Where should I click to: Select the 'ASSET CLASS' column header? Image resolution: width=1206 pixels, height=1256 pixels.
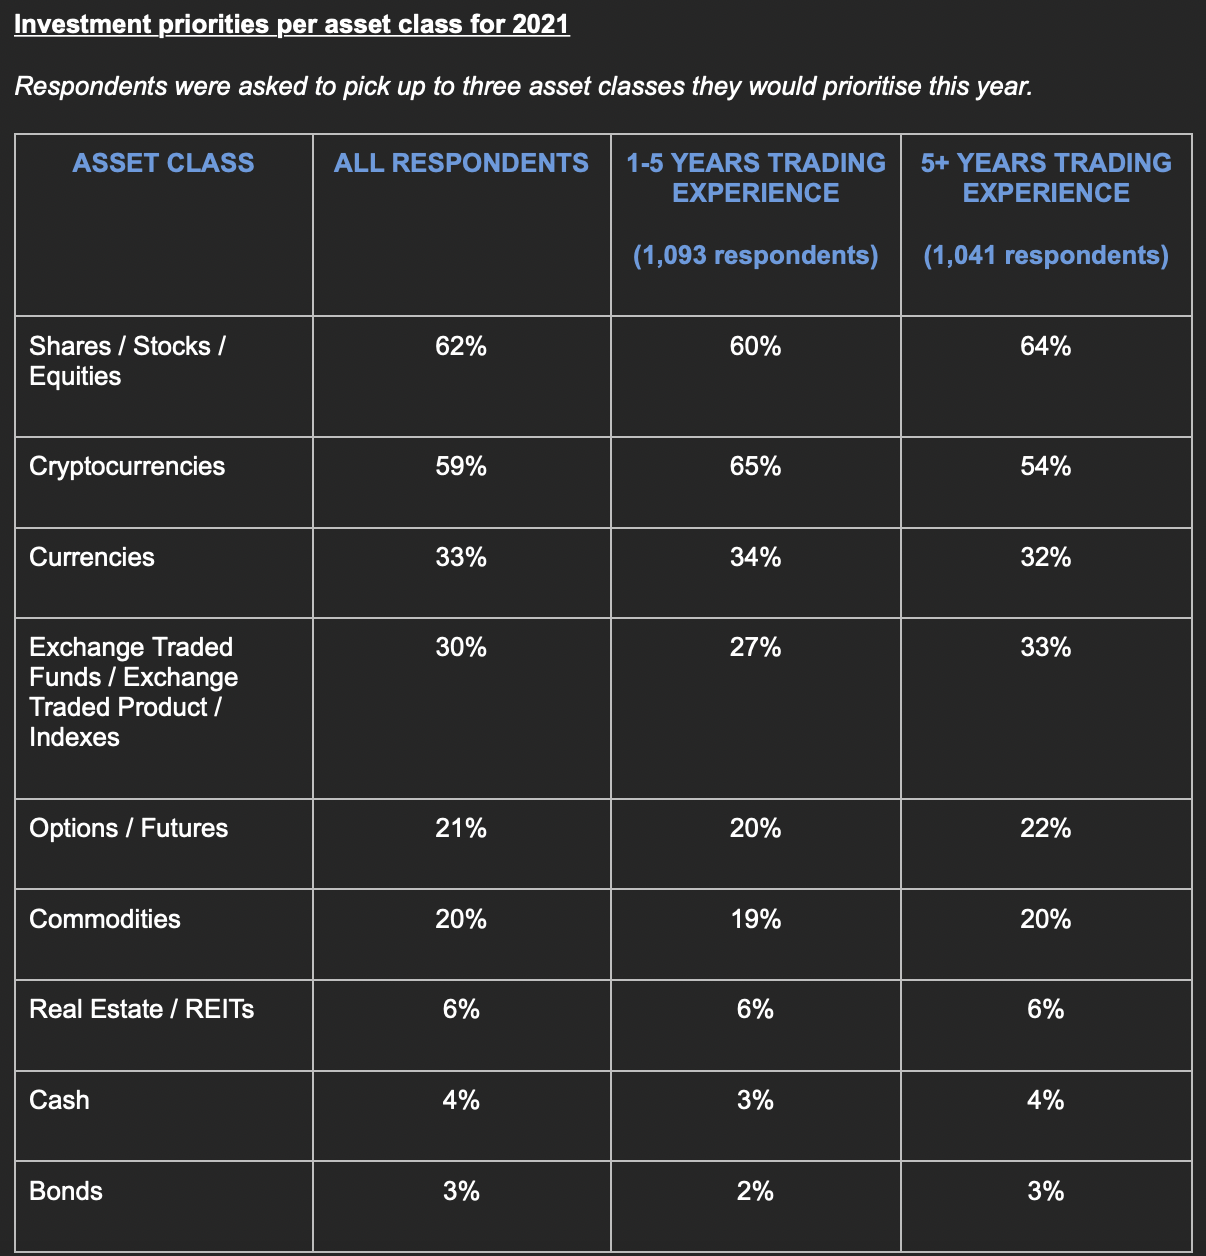[163, 163]
